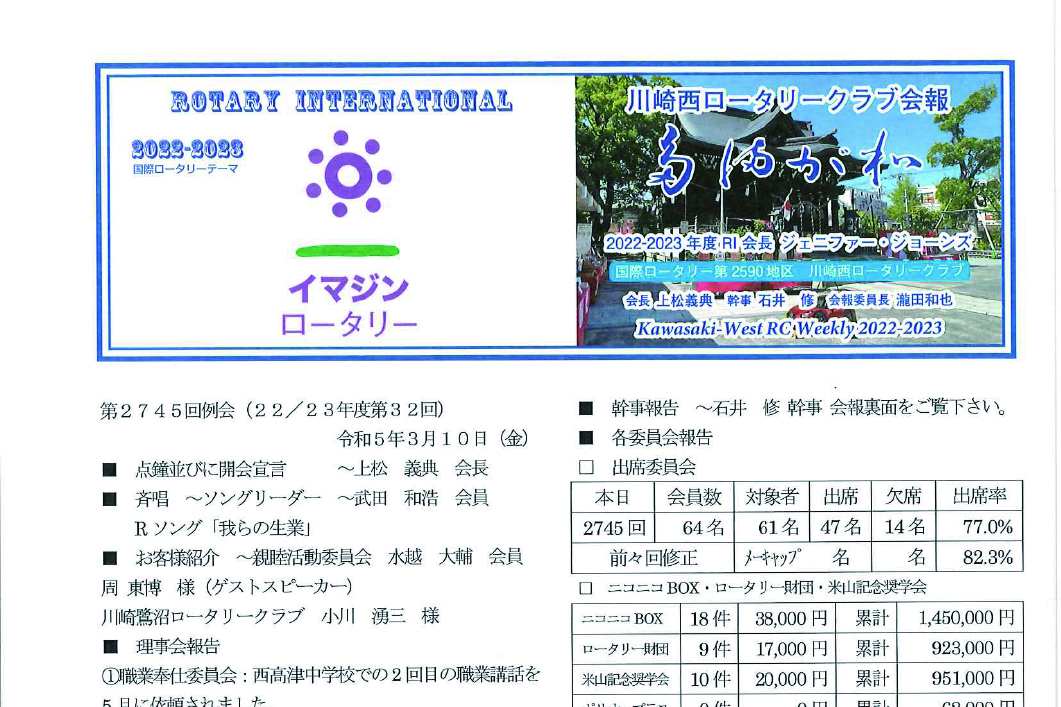This screenshot has height=707, width=1061.
Task: Click the 64名 cell
Action: (x=694, y=528)
